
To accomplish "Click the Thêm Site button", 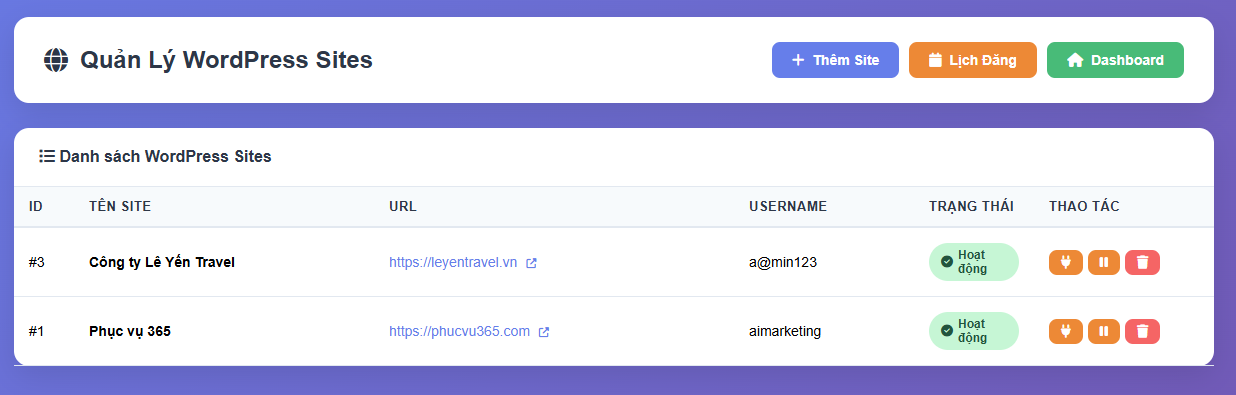I will [835, 60].
